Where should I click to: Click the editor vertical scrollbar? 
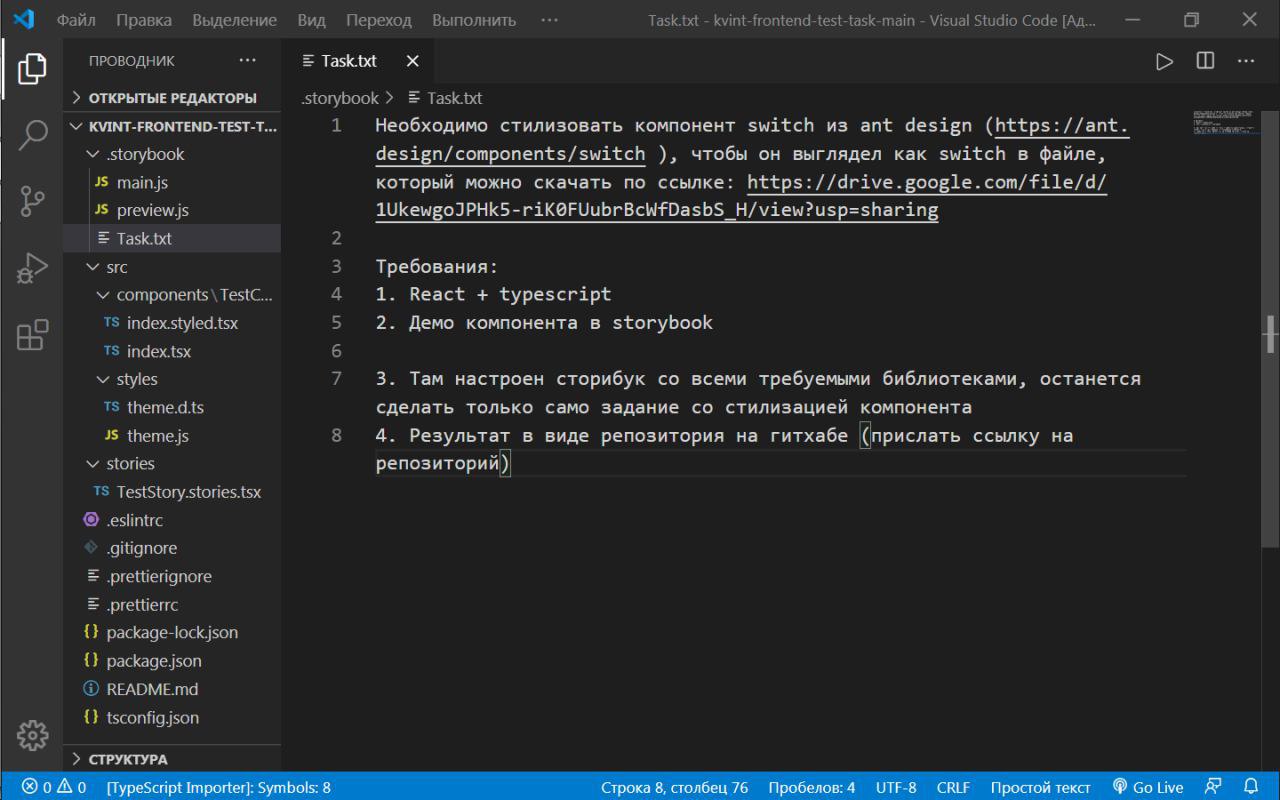(x=1271, y=330)
